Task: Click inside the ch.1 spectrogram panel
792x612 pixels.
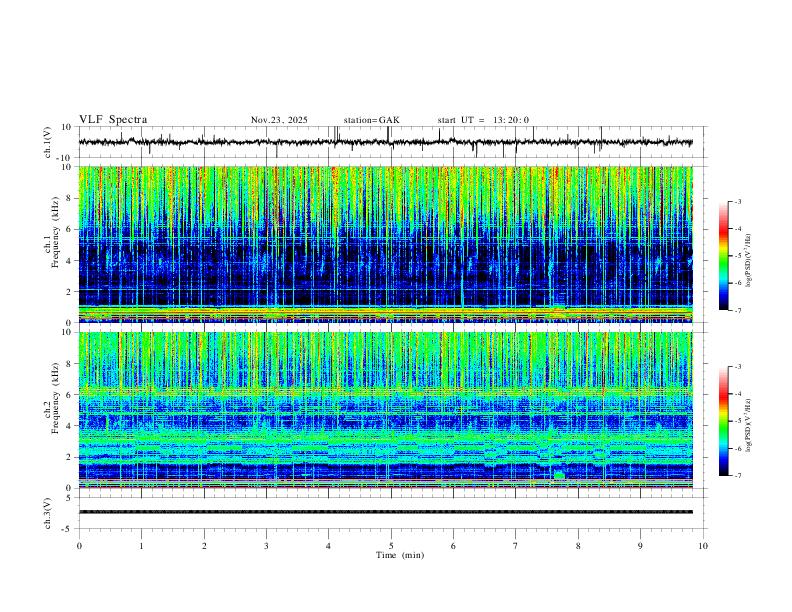Action: coord(386,244)
